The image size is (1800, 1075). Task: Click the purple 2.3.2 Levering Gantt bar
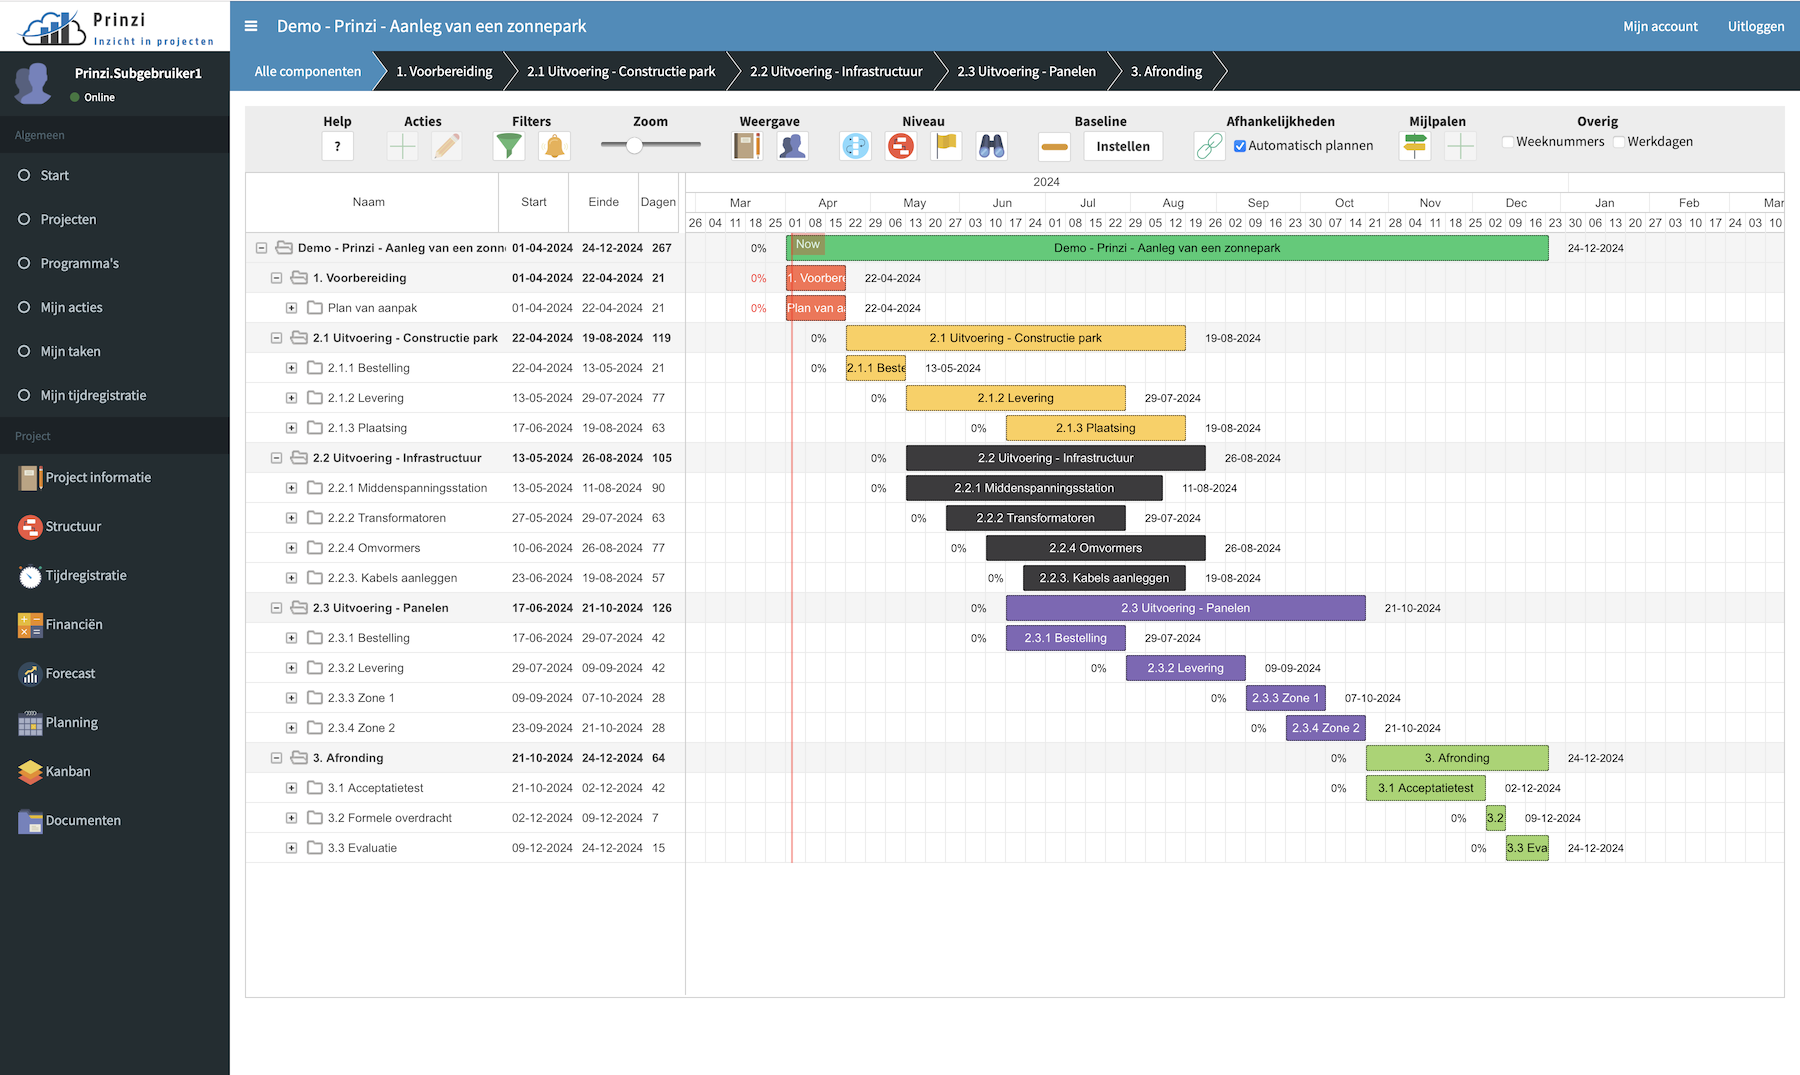[x=1185, y=668]
